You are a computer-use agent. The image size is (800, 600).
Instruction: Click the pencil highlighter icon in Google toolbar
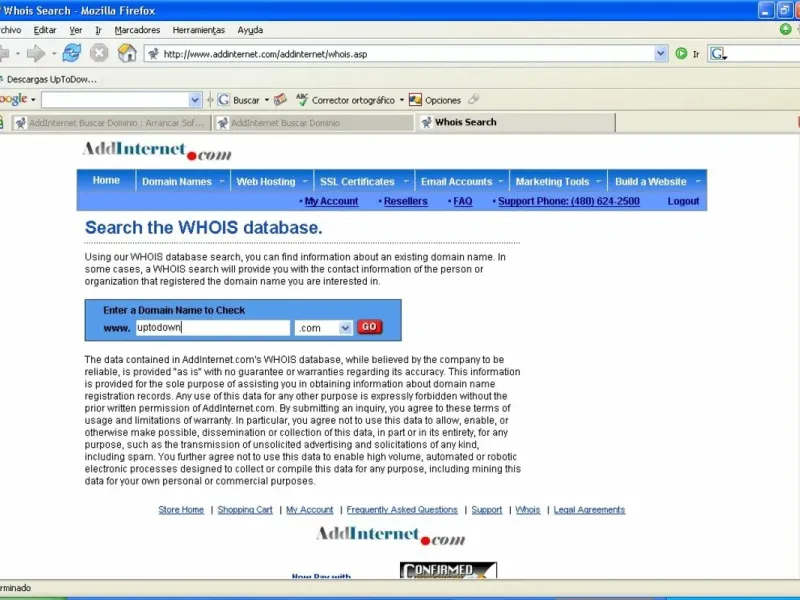point(474,99)
